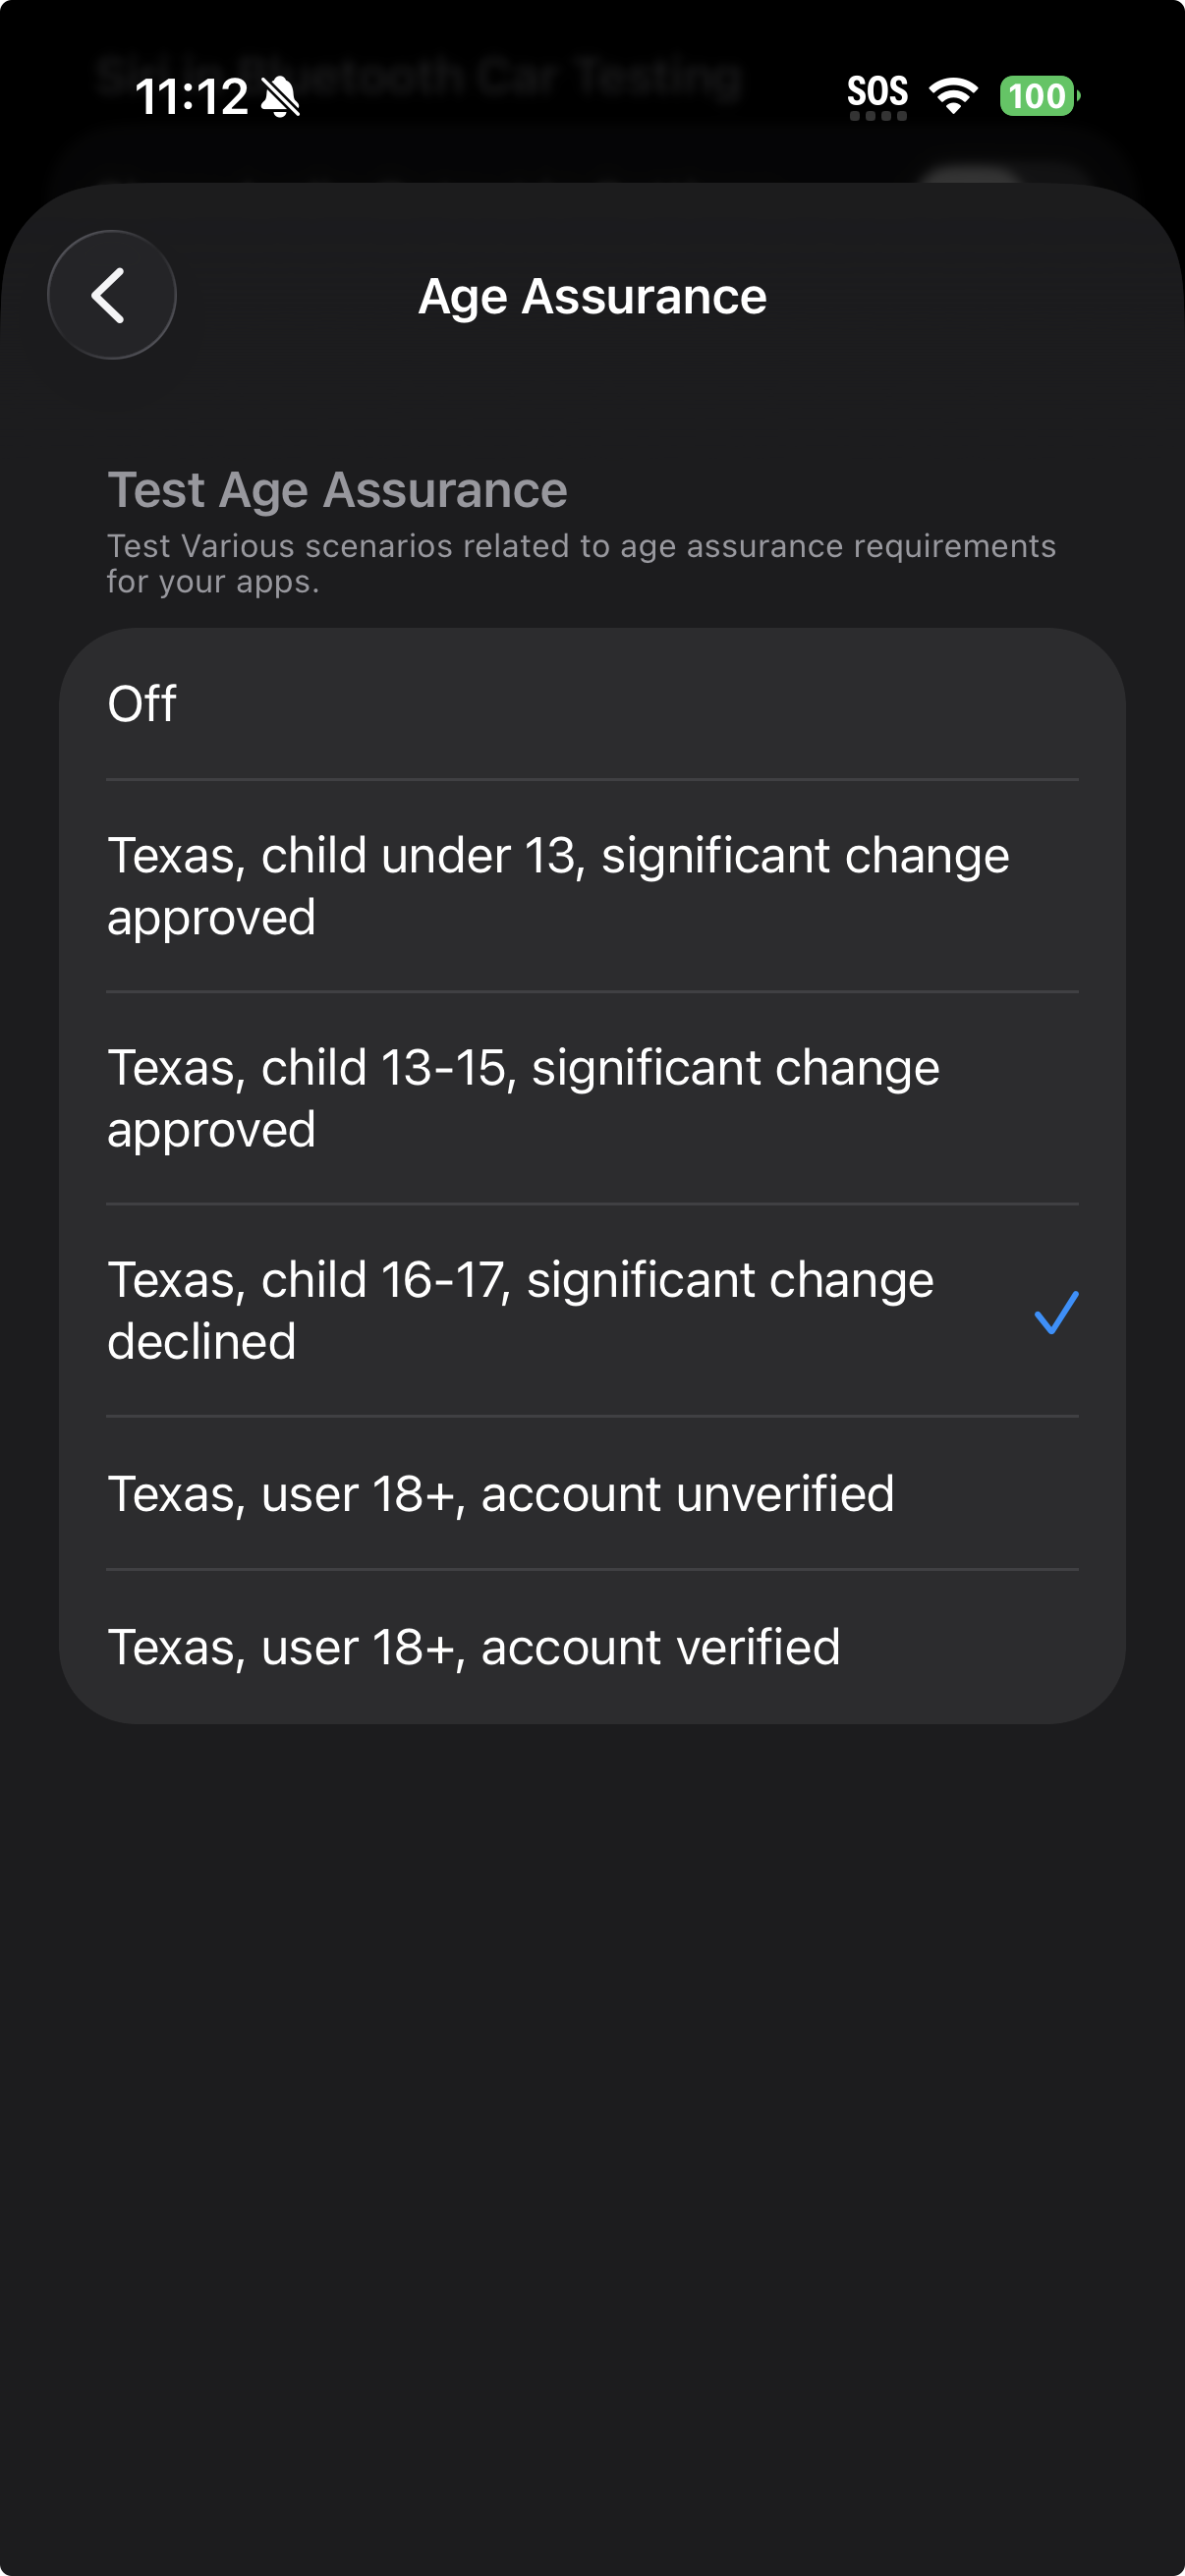Image resolution: width=1185 pixels, height=2576 pixels.
Task: Tap the Test Age Assurance section header
Action: click(x=337, y=490)
